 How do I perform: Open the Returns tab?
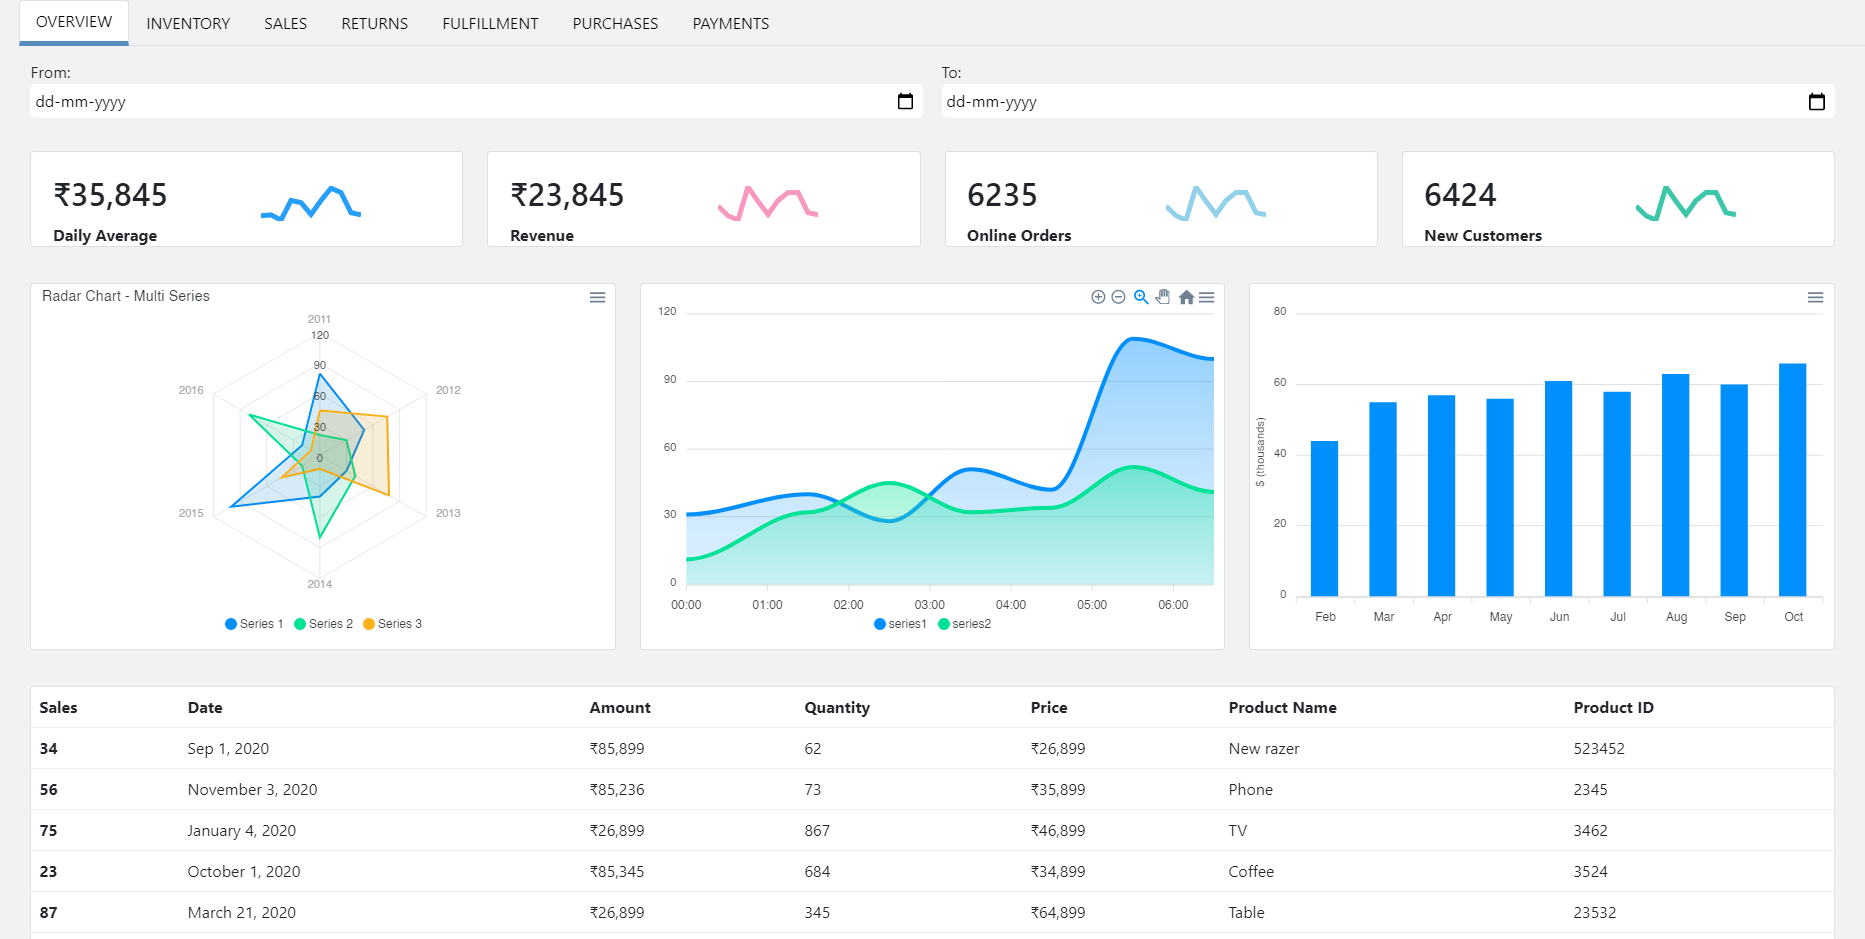[x=374, y=23]
